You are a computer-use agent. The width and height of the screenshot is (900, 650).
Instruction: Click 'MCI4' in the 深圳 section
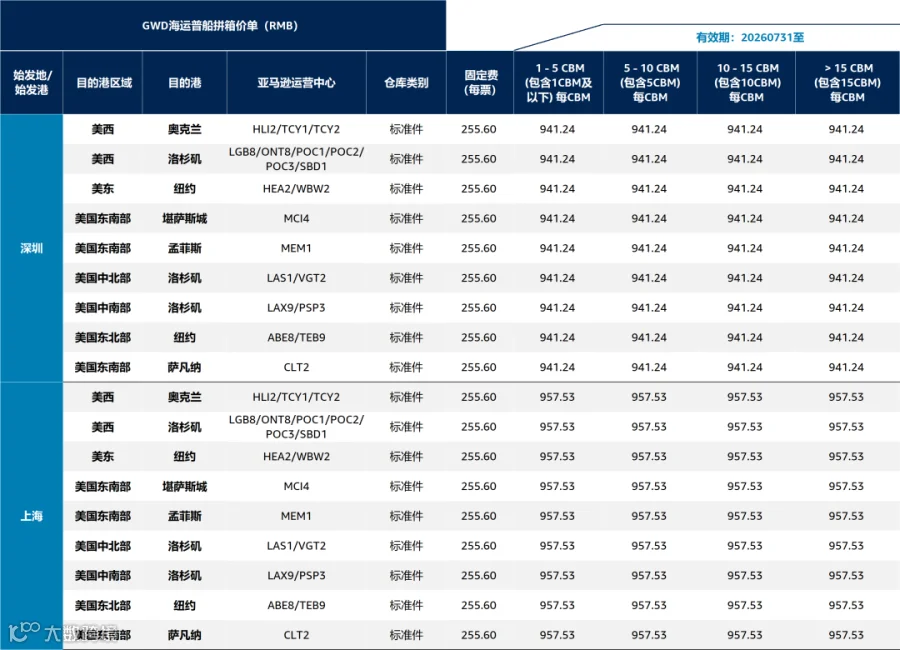pos(296,219)
